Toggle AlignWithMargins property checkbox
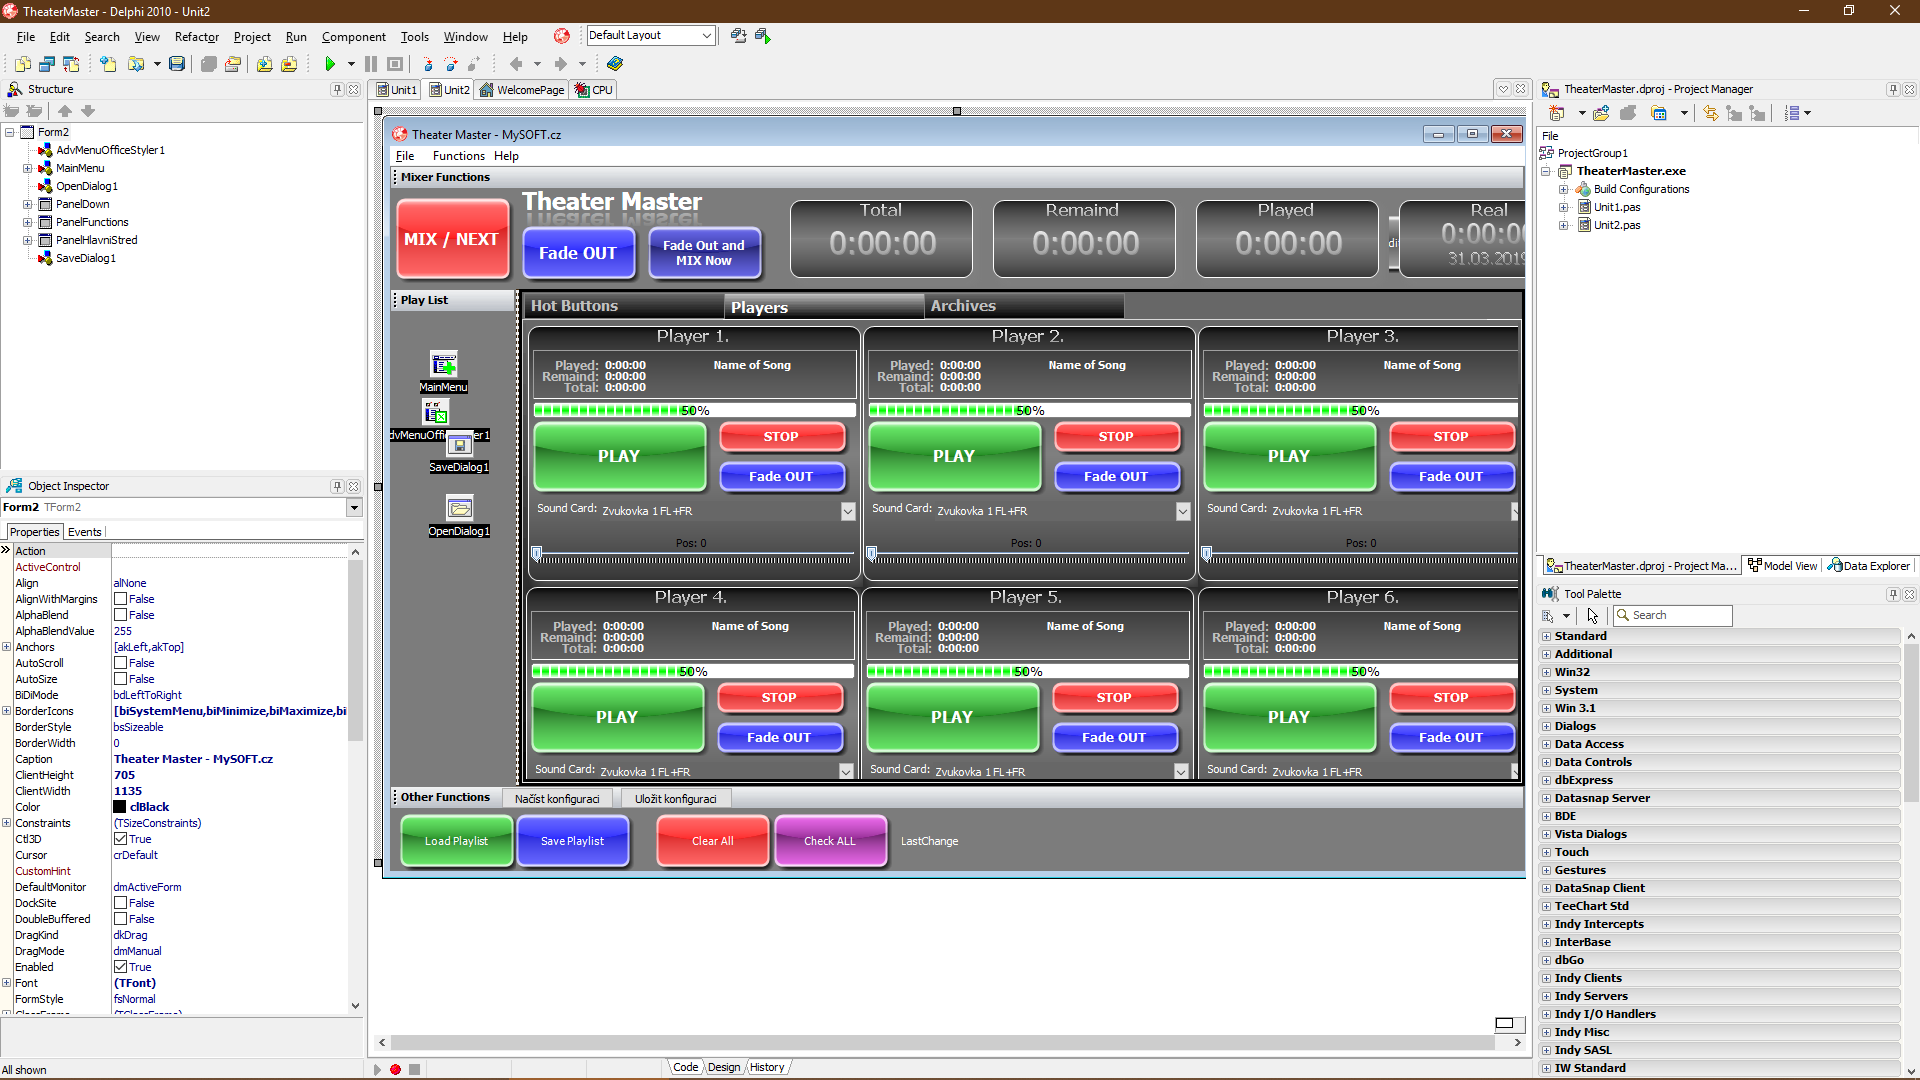Screen dimensions: 1920x1080 click(120, 599)
